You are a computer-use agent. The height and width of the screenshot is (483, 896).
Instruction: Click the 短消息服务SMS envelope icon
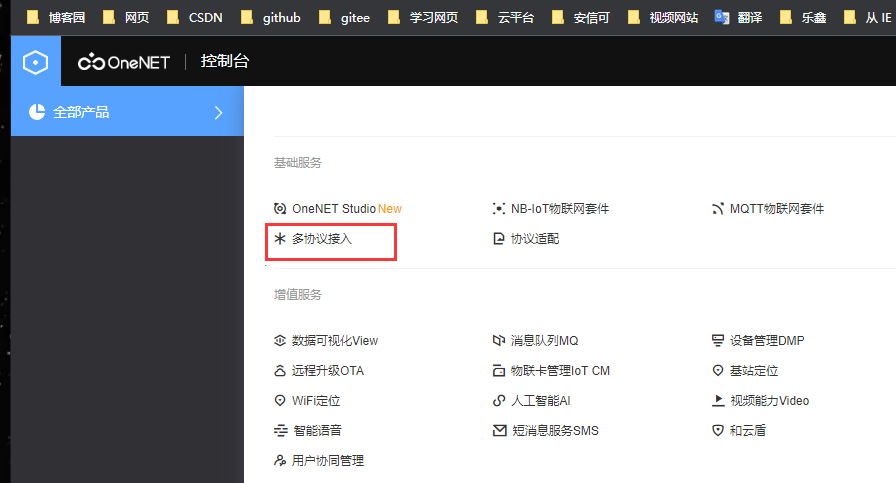[499, 430]
